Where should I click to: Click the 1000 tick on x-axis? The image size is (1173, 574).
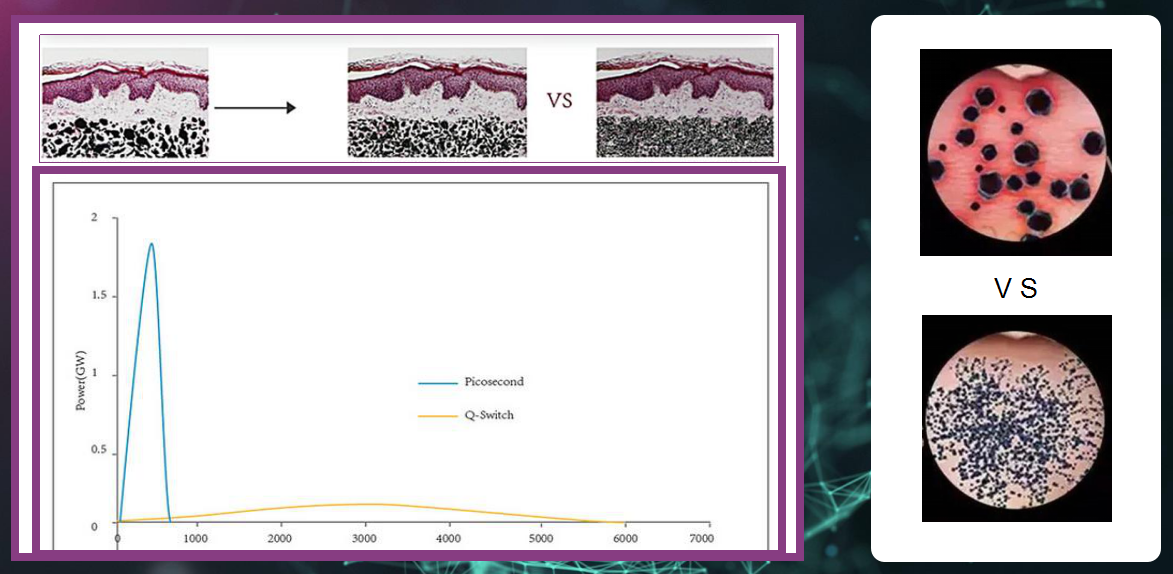coord(195,538)
